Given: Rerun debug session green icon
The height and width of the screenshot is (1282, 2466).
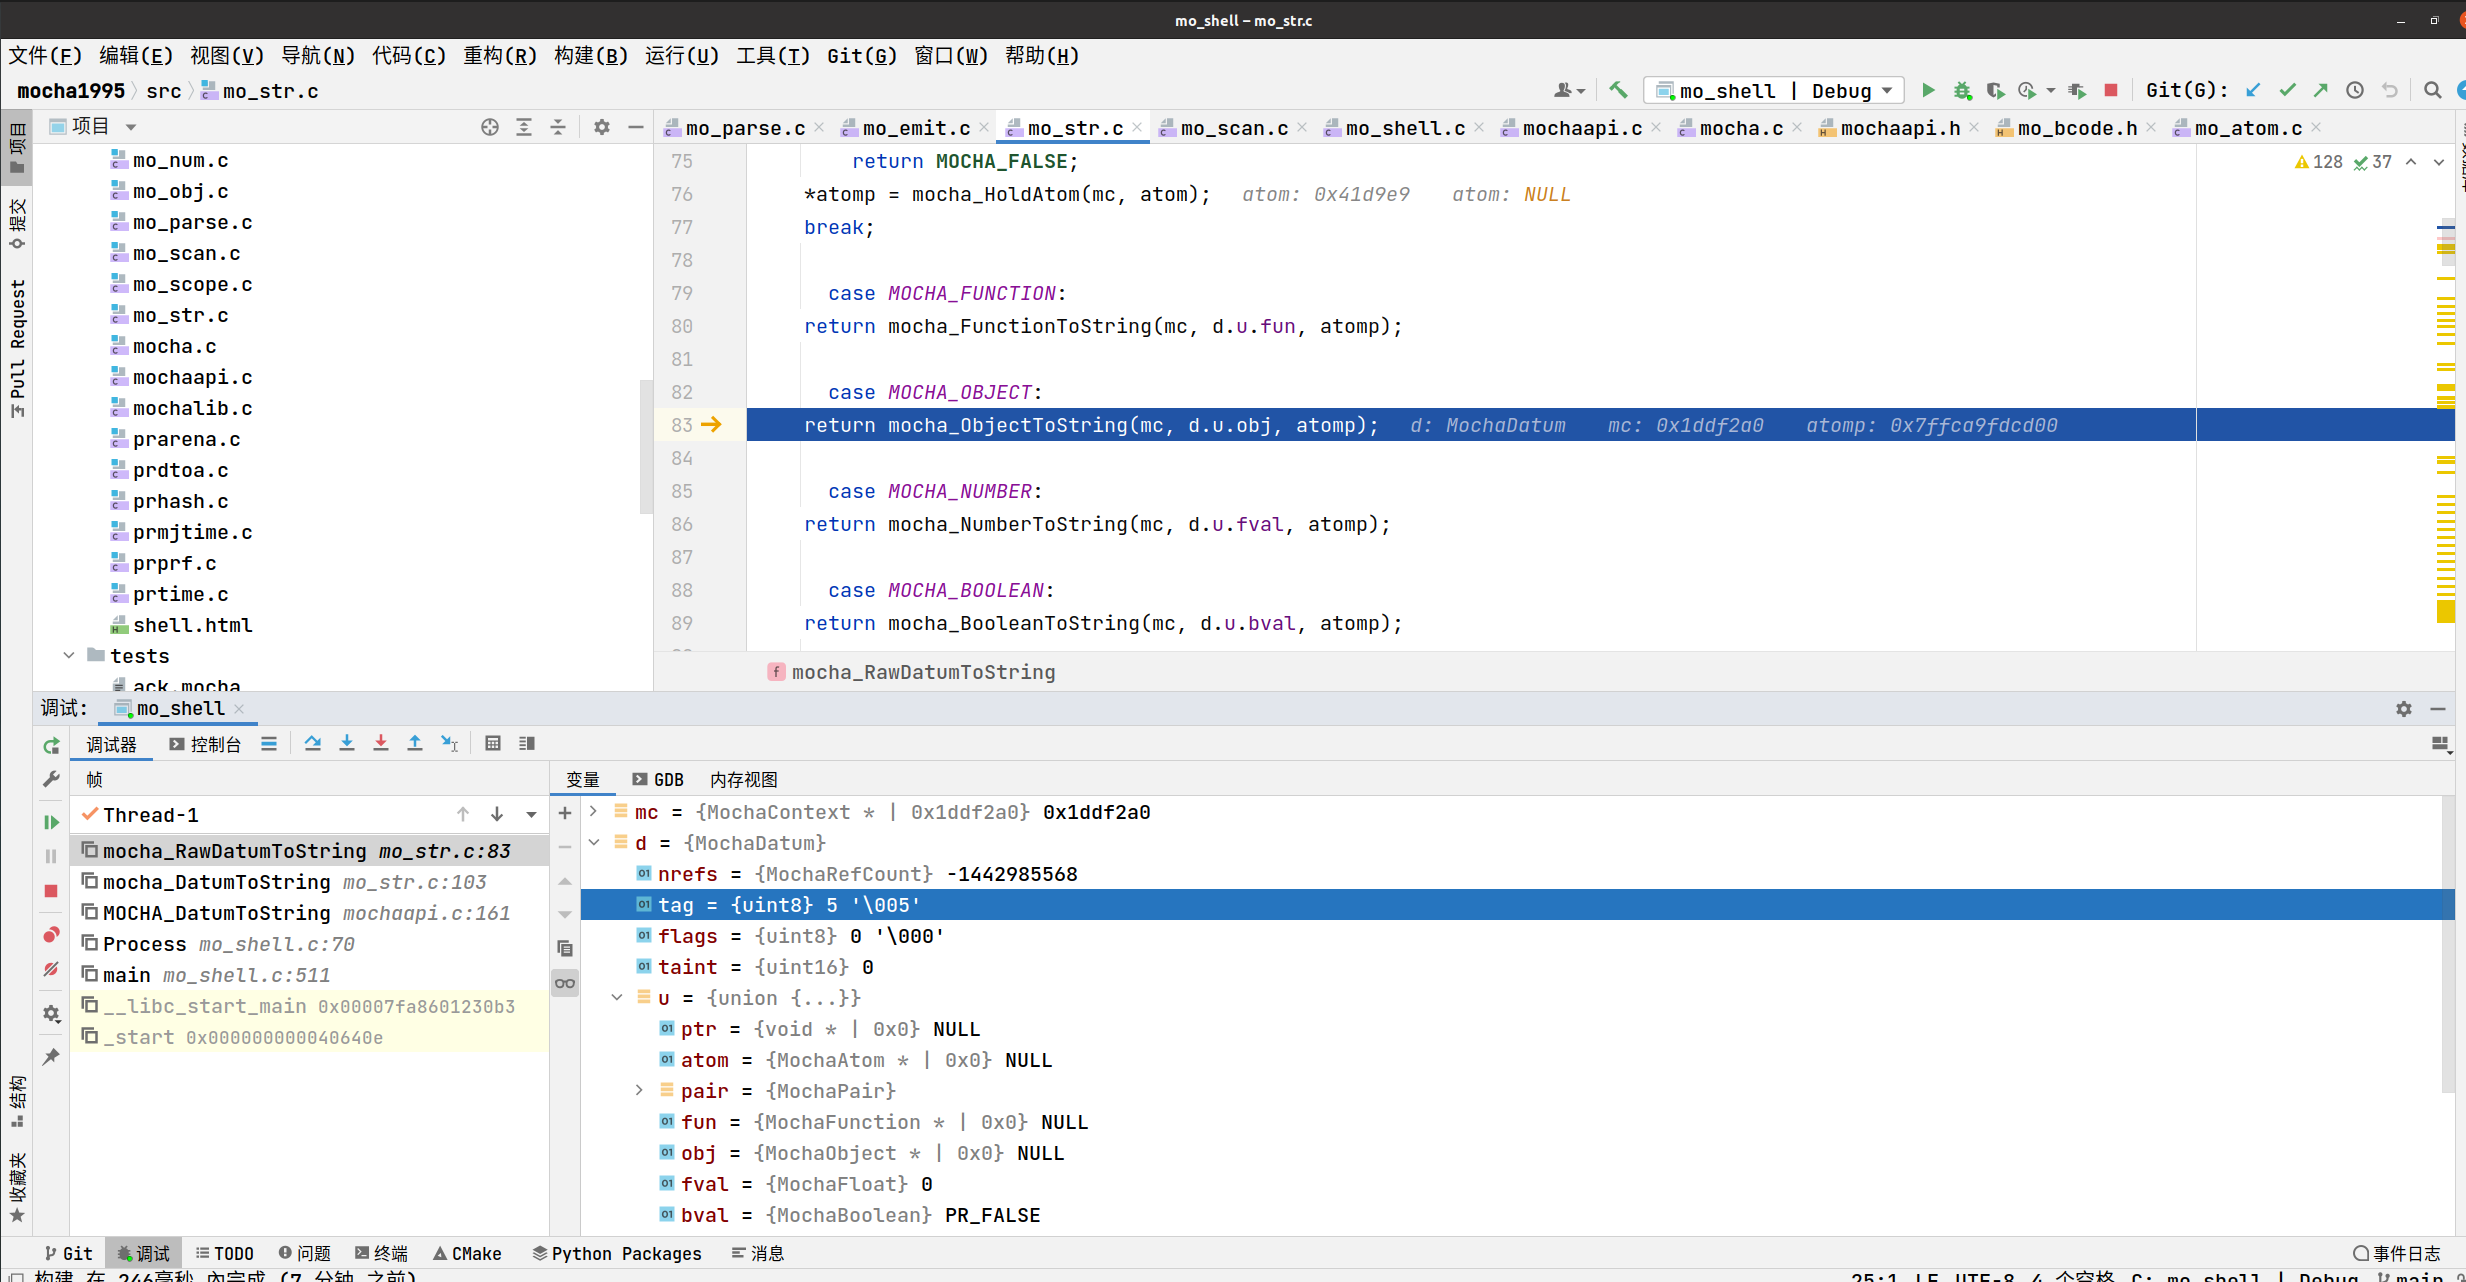Looking at the screenshot, I should (x=51, y=746).
